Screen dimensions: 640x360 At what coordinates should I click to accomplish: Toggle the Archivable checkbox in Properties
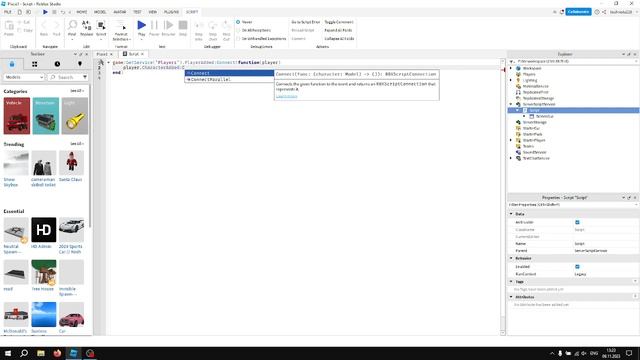coord(577,222)
